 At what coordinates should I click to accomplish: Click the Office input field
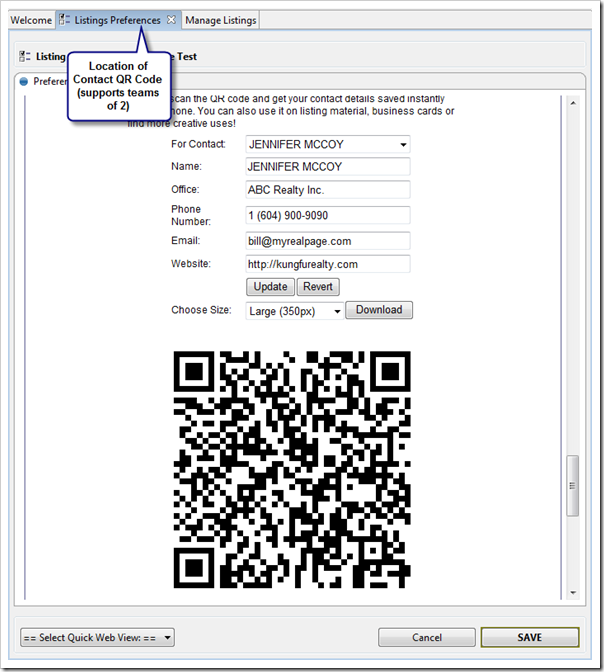click(x=328, y=189)
